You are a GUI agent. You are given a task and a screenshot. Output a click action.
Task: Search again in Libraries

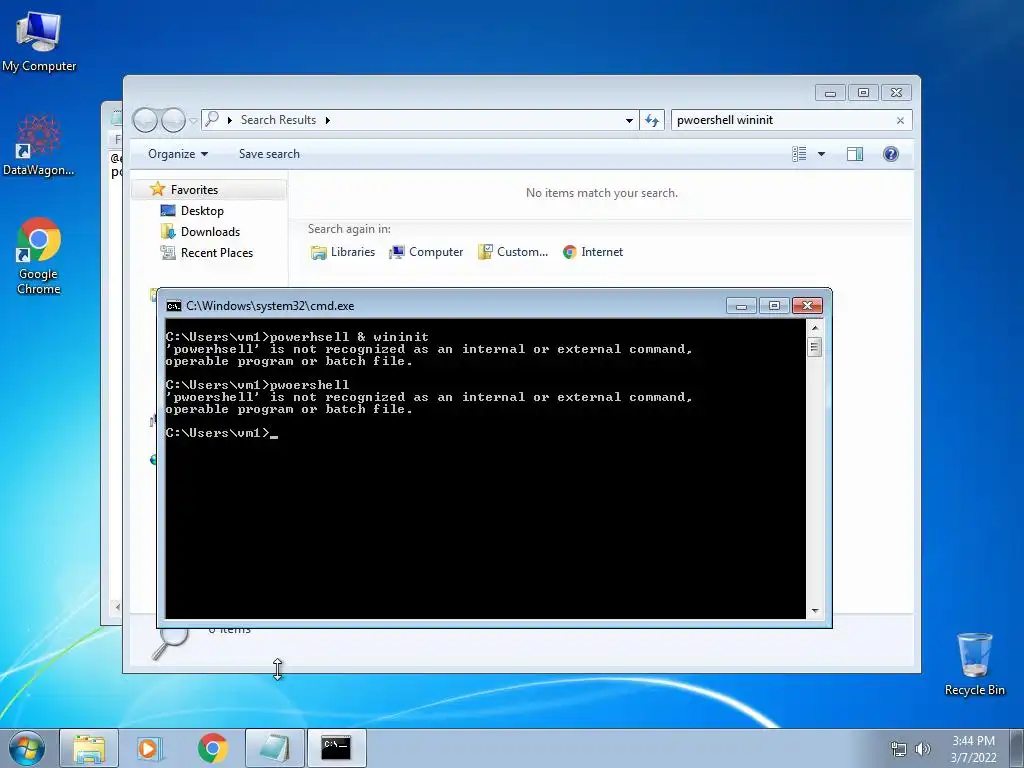pyautogui.click(x=343, y=252)
